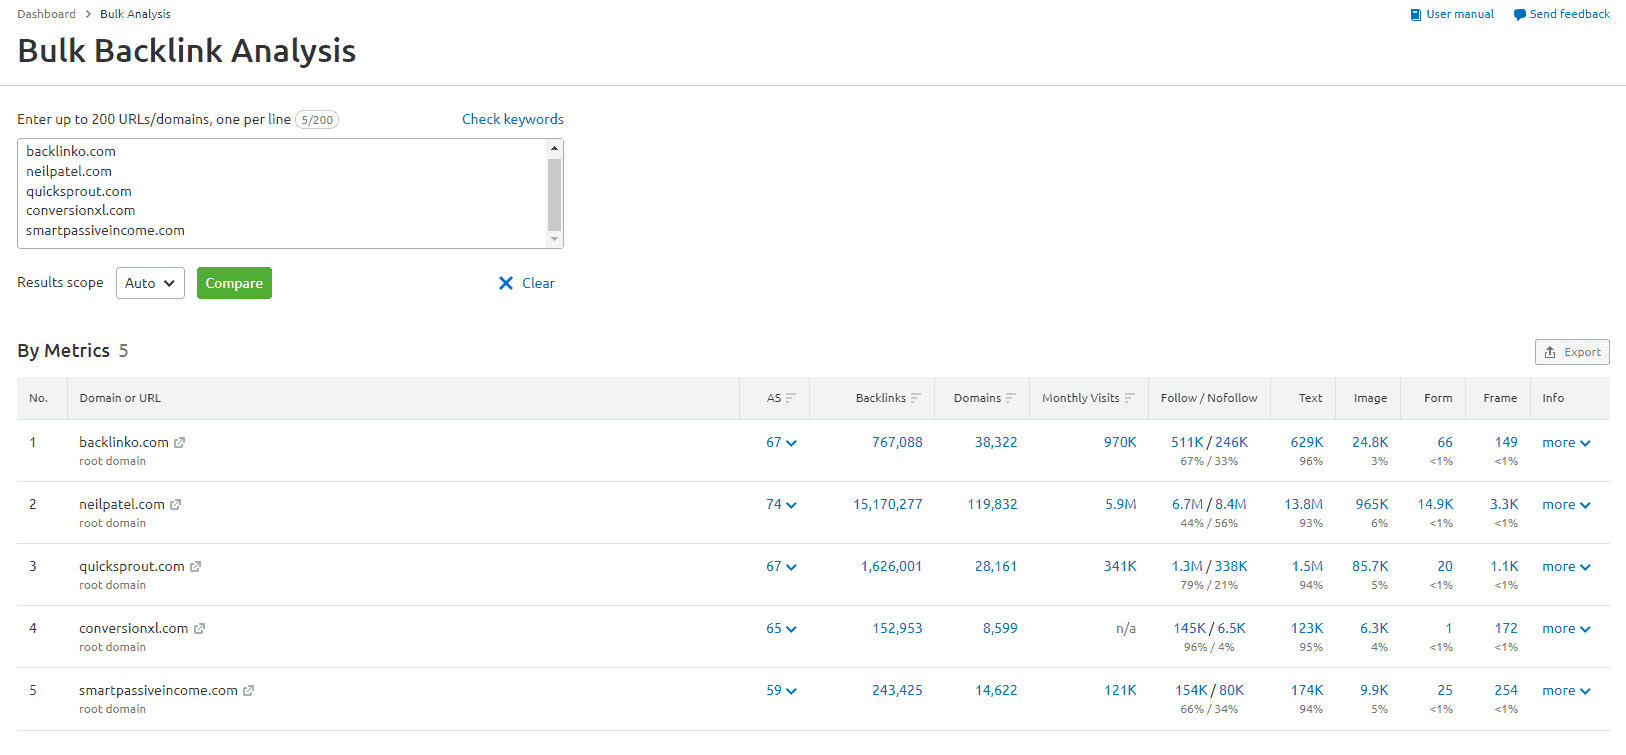This screenshot has width=1626, height=755.
Task: Open neilpatel.com external link icon
Action: pyautogui.click(x=175, y=504)
